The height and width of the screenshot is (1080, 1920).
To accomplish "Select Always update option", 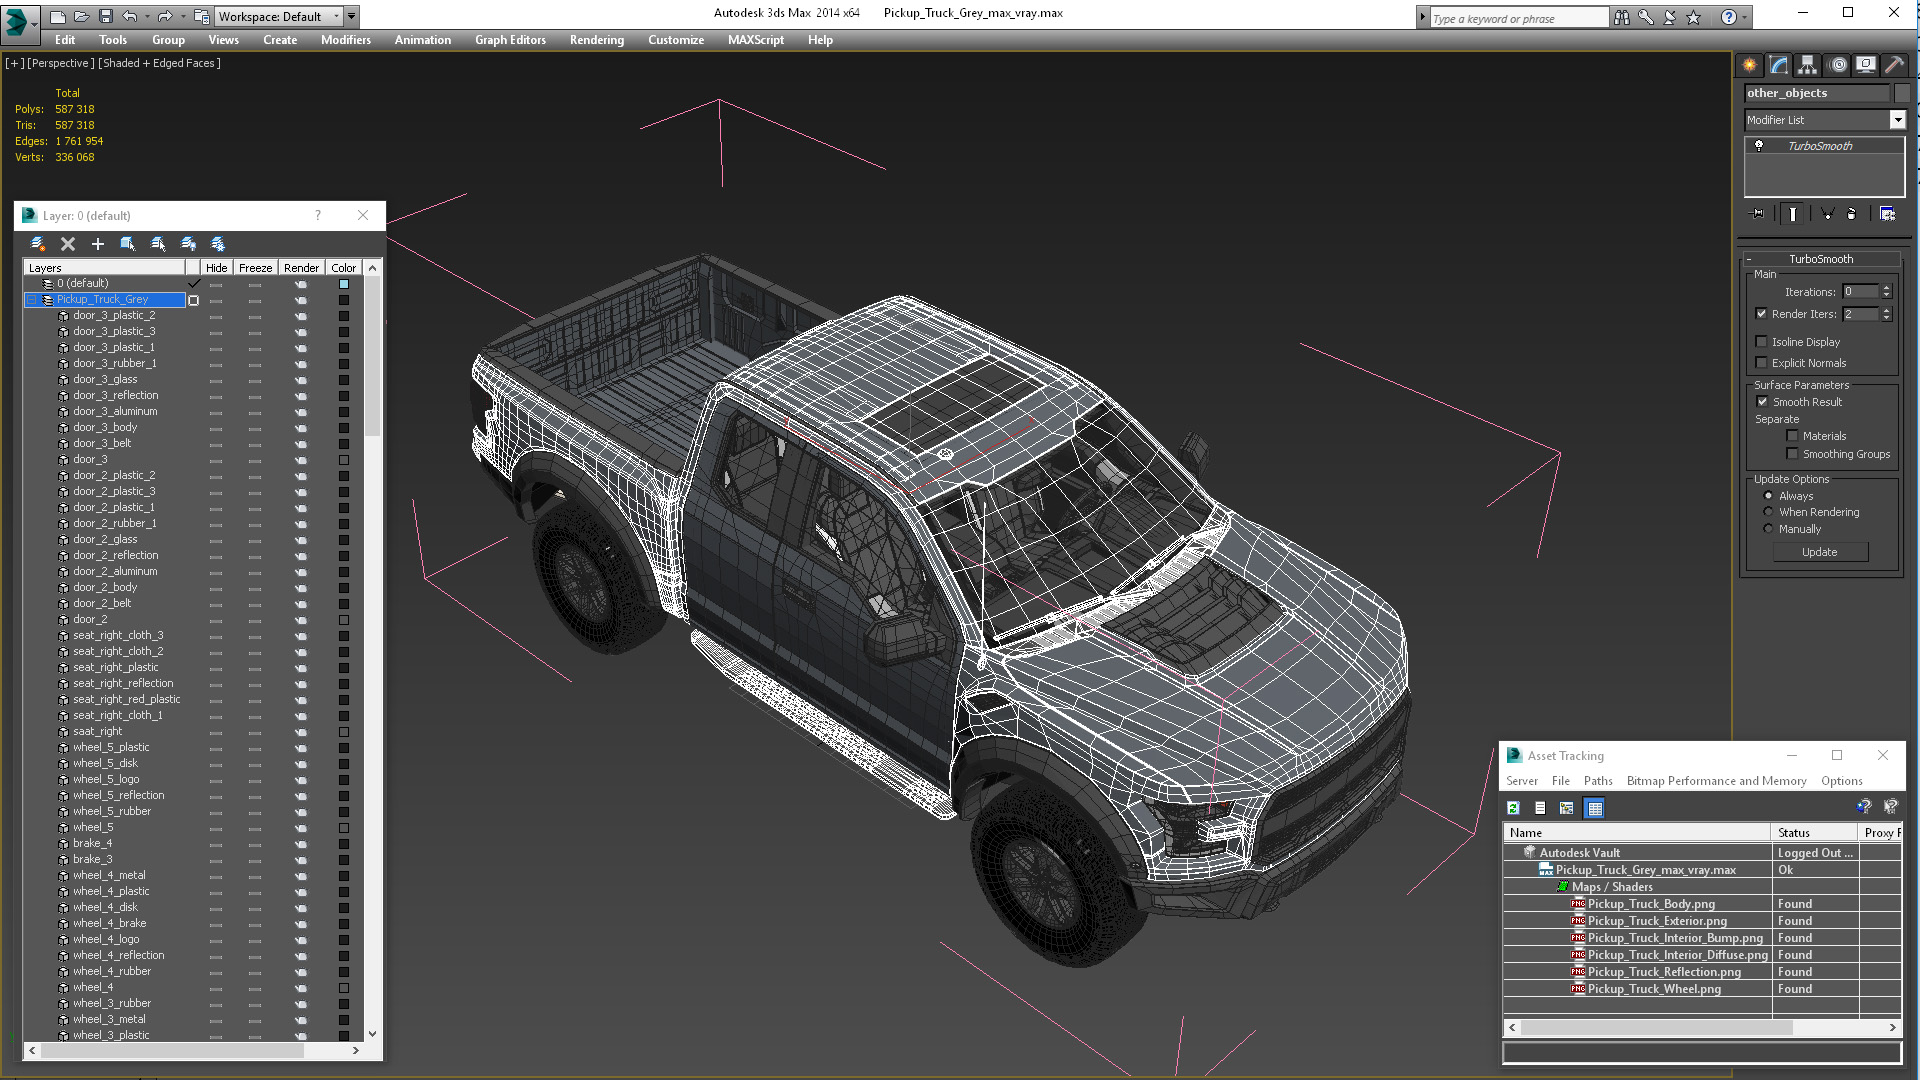I will 1768,496.
